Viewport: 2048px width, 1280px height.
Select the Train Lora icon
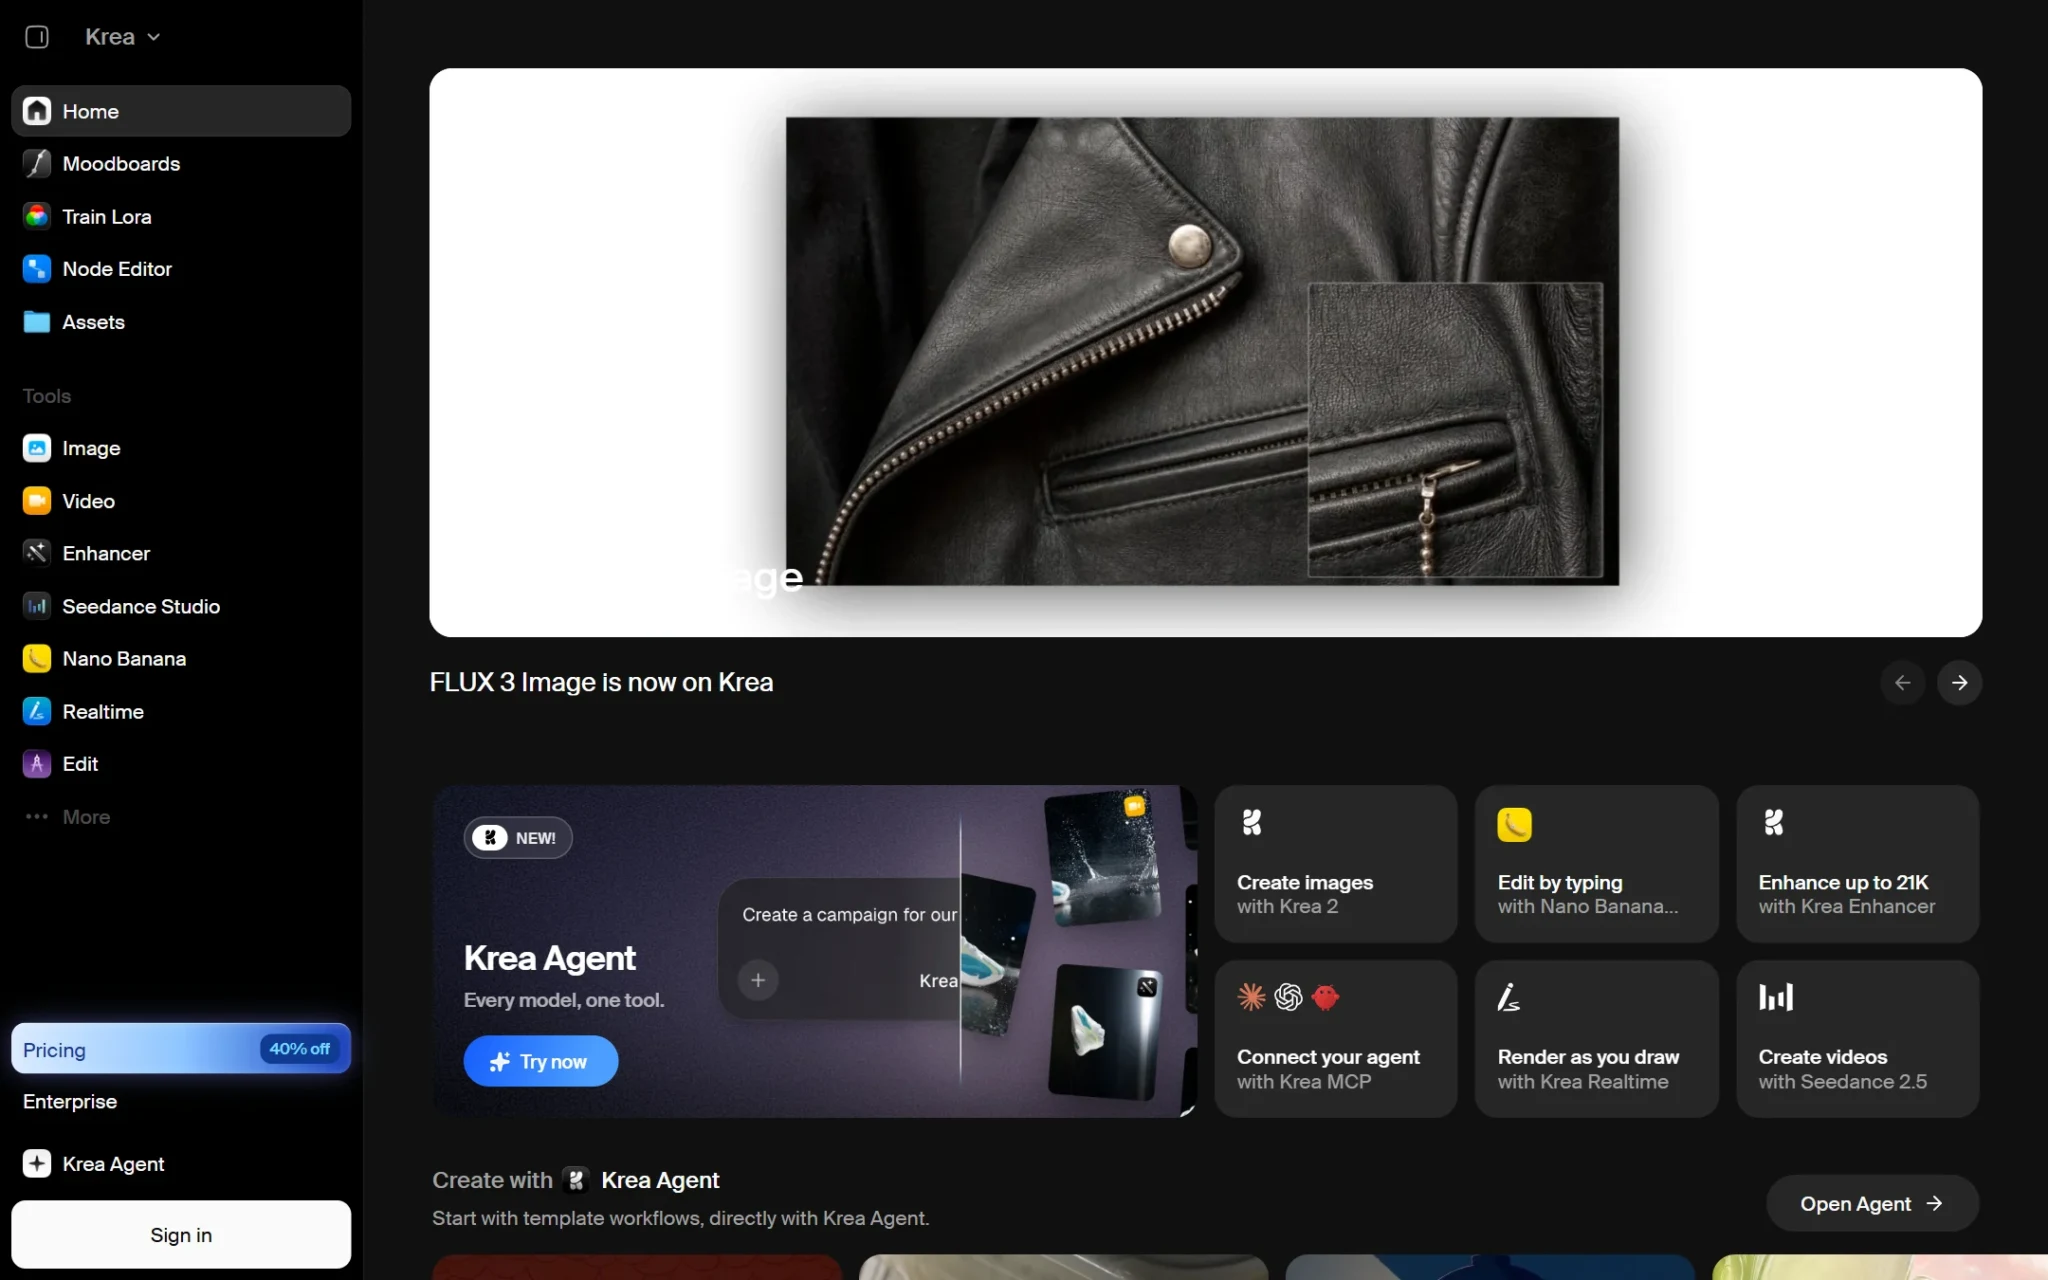(x=37, y=216)
